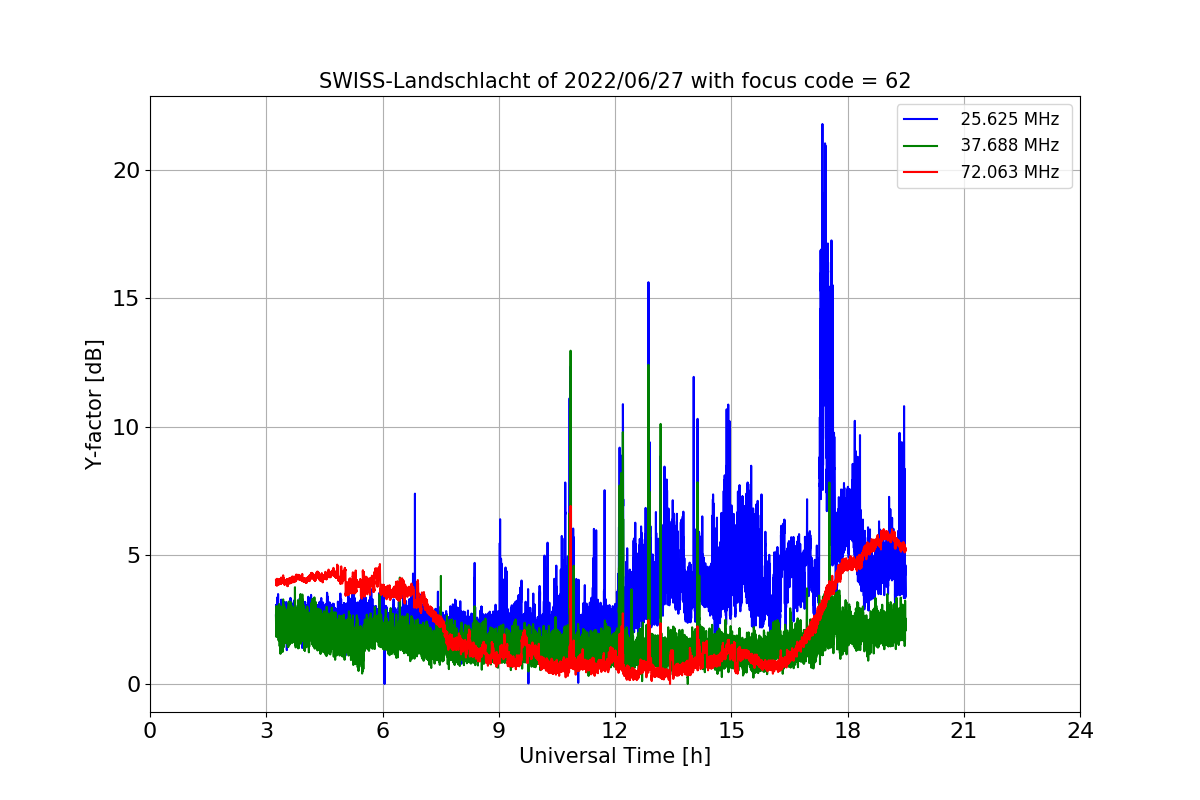Click the x-axis tick label 9
Viewport: 1200px width, 800px height.
click(499, 731)
